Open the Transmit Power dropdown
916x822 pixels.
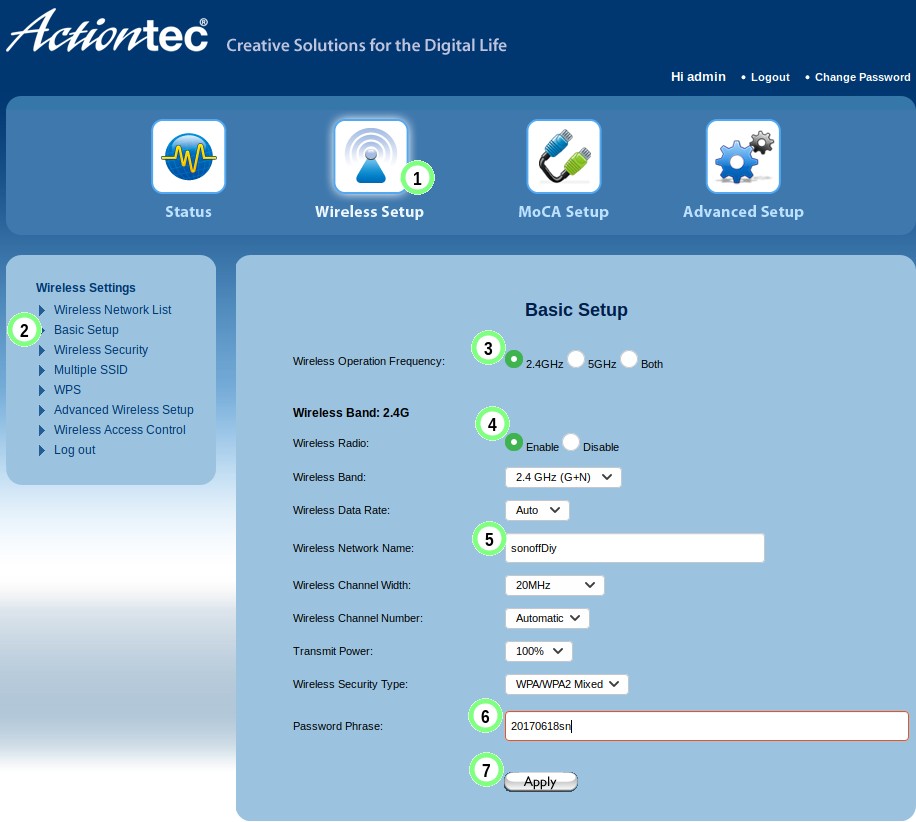click(538, 651)
